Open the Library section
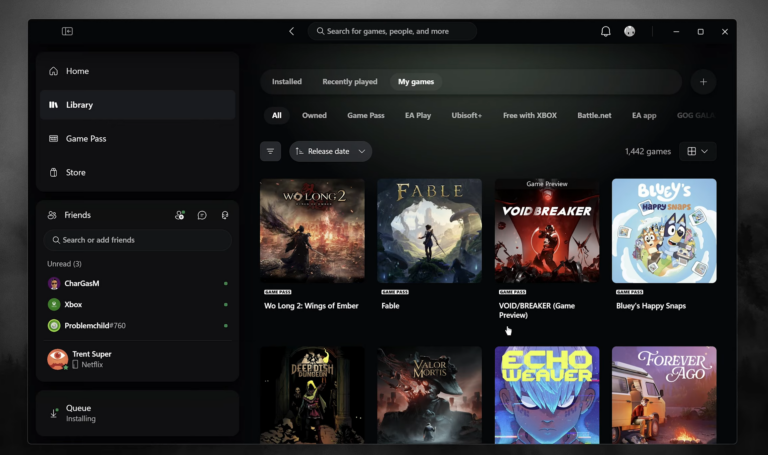 (138, 105)
